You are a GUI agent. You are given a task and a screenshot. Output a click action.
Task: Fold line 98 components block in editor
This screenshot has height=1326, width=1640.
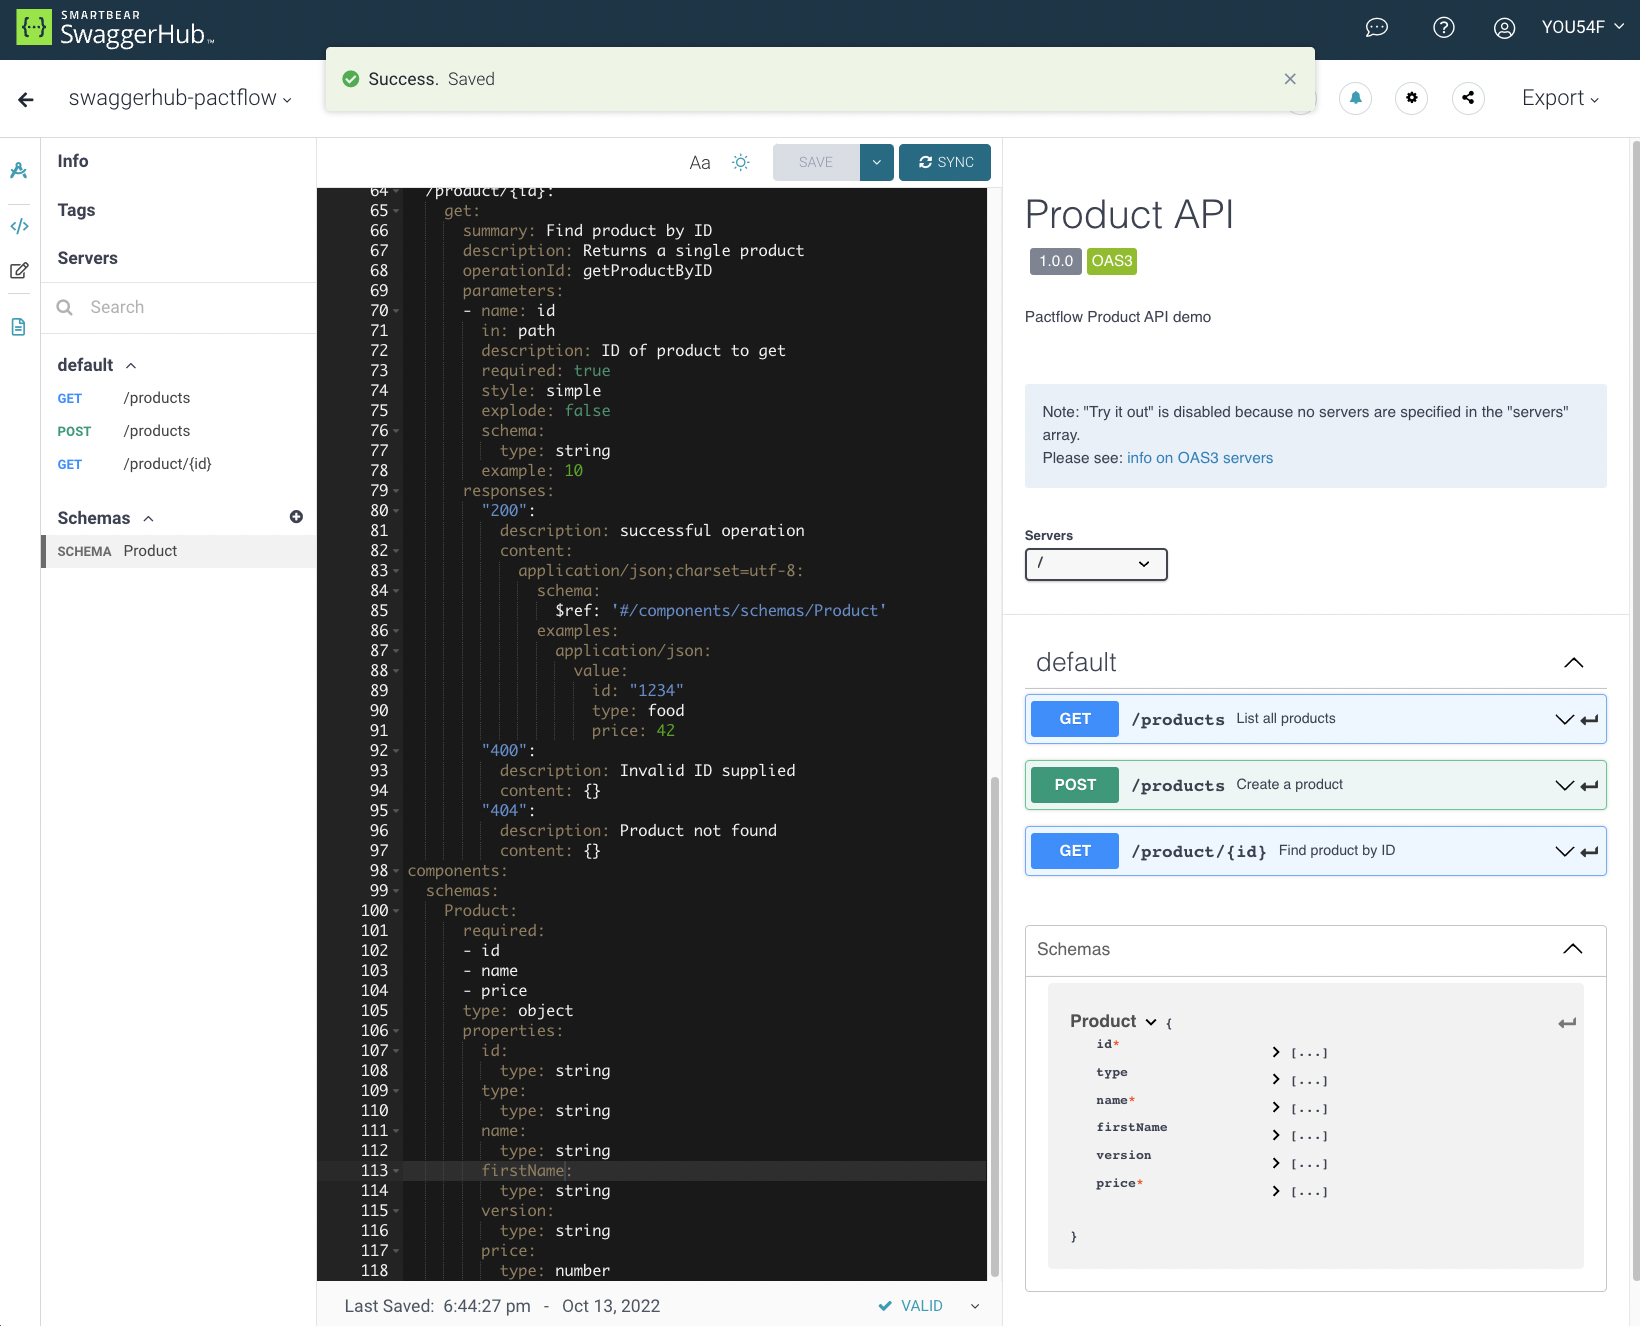click(397, 871)
